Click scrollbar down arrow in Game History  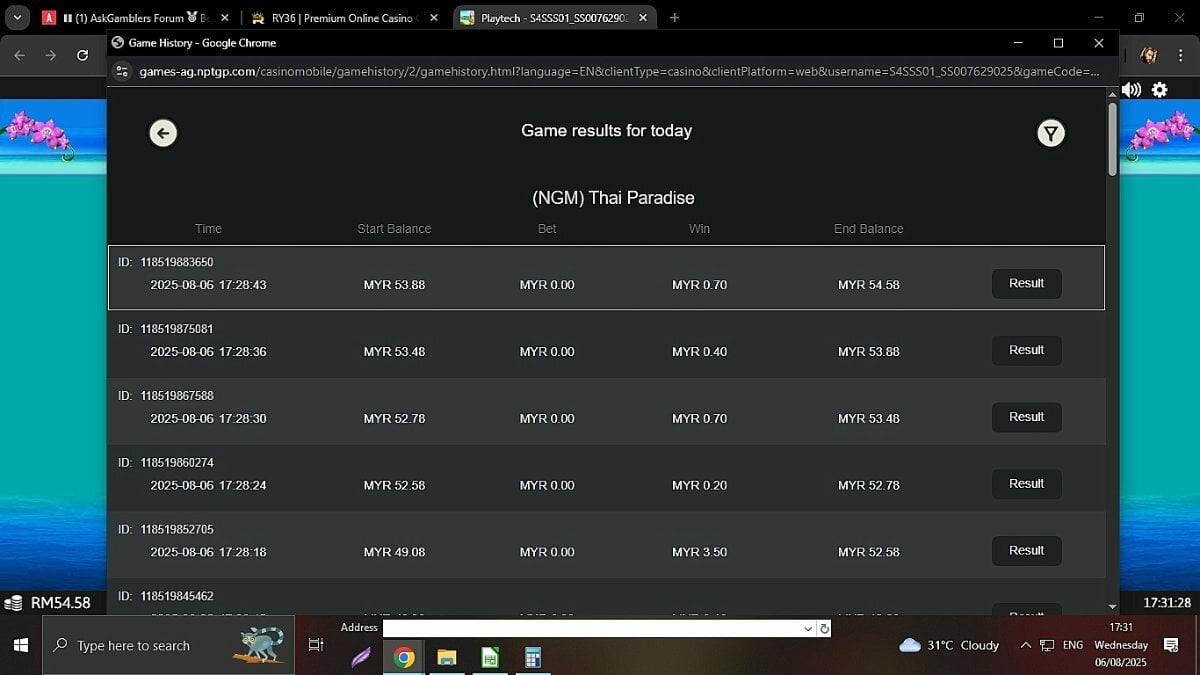click(1112, 606)
